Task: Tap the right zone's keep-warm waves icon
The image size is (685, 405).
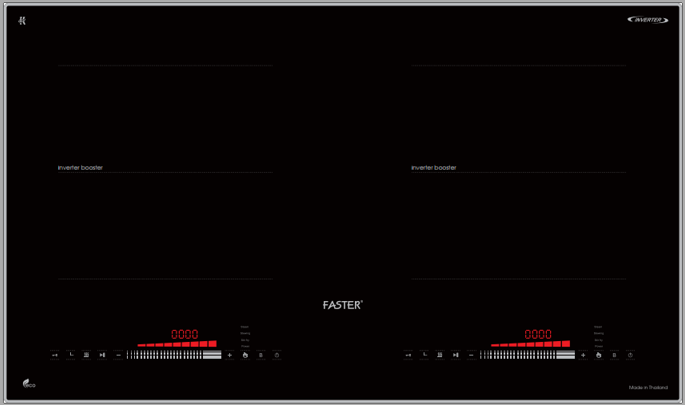Action: pos(439,355)
